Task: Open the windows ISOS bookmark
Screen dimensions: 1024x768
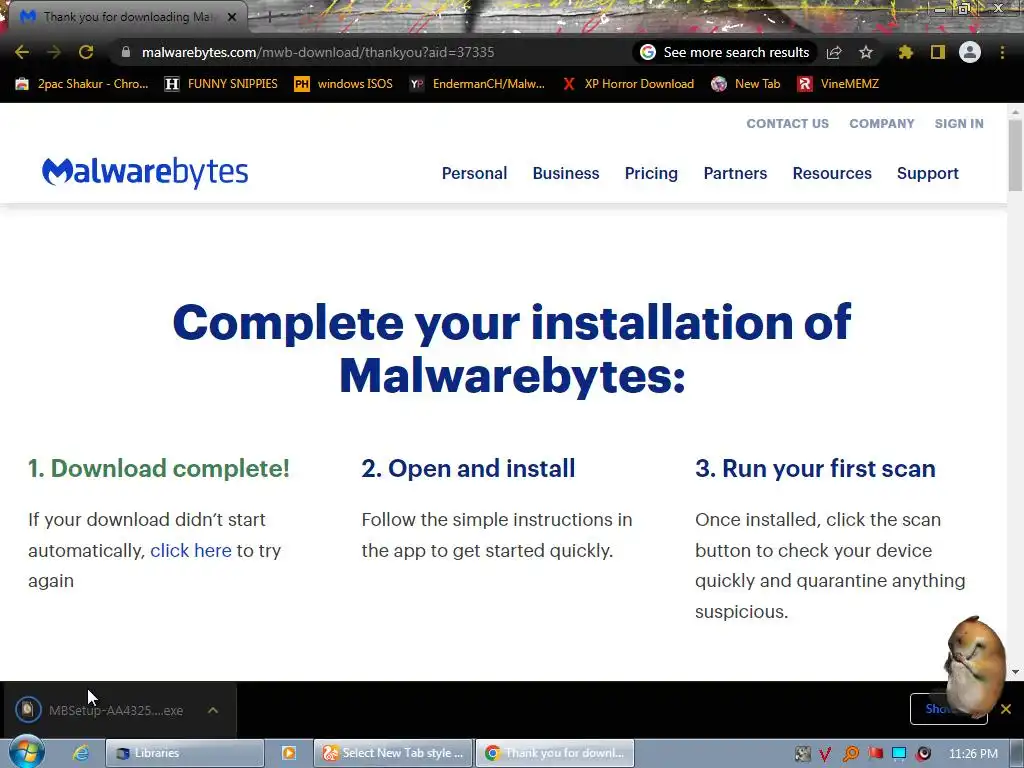Action: (x=344, y=84)
